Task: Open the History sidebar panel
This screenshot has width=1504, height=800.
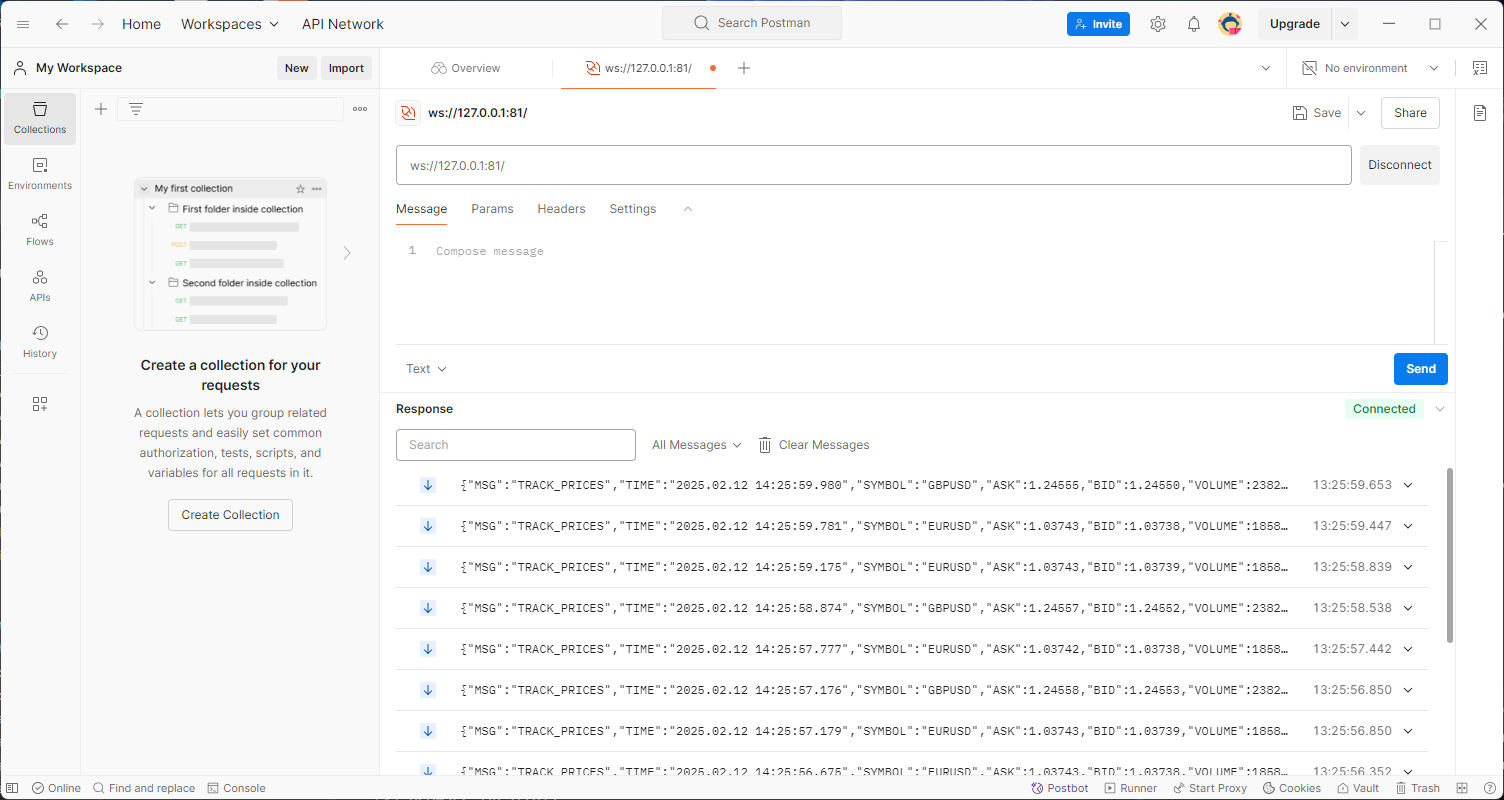Action: point(40,342)
